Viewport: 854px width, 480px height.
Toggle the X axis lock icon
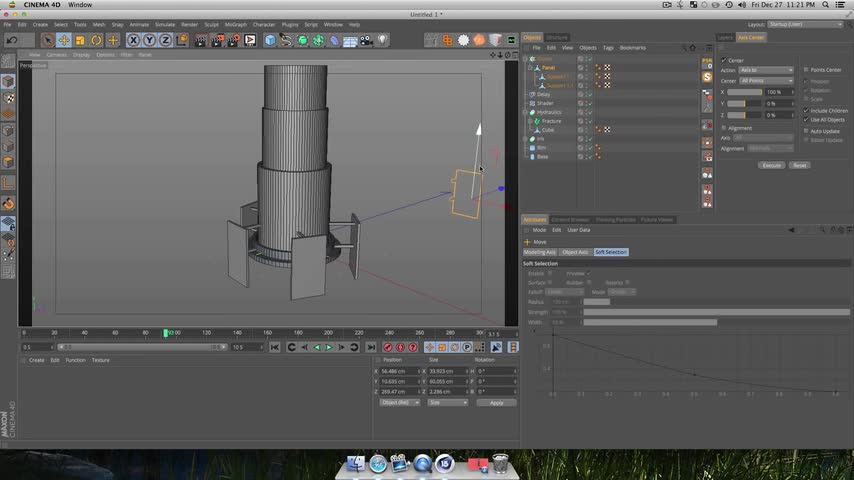pos(133,40)
